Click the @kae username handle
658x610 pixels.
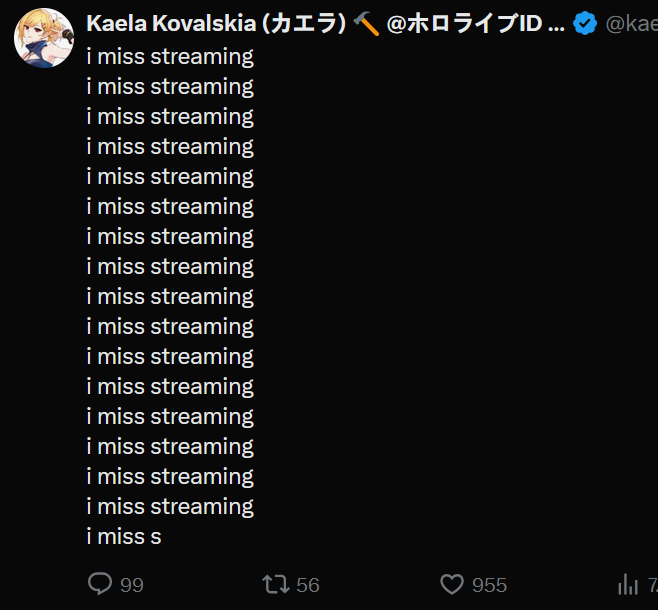coord(632,24)
